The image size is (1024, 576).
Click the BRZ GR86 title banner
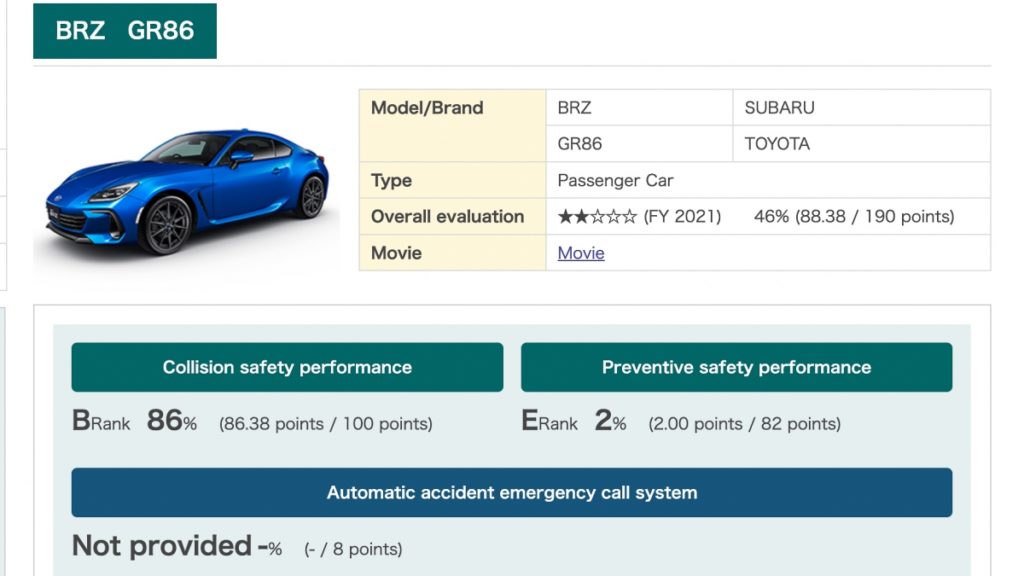(125, 30)
